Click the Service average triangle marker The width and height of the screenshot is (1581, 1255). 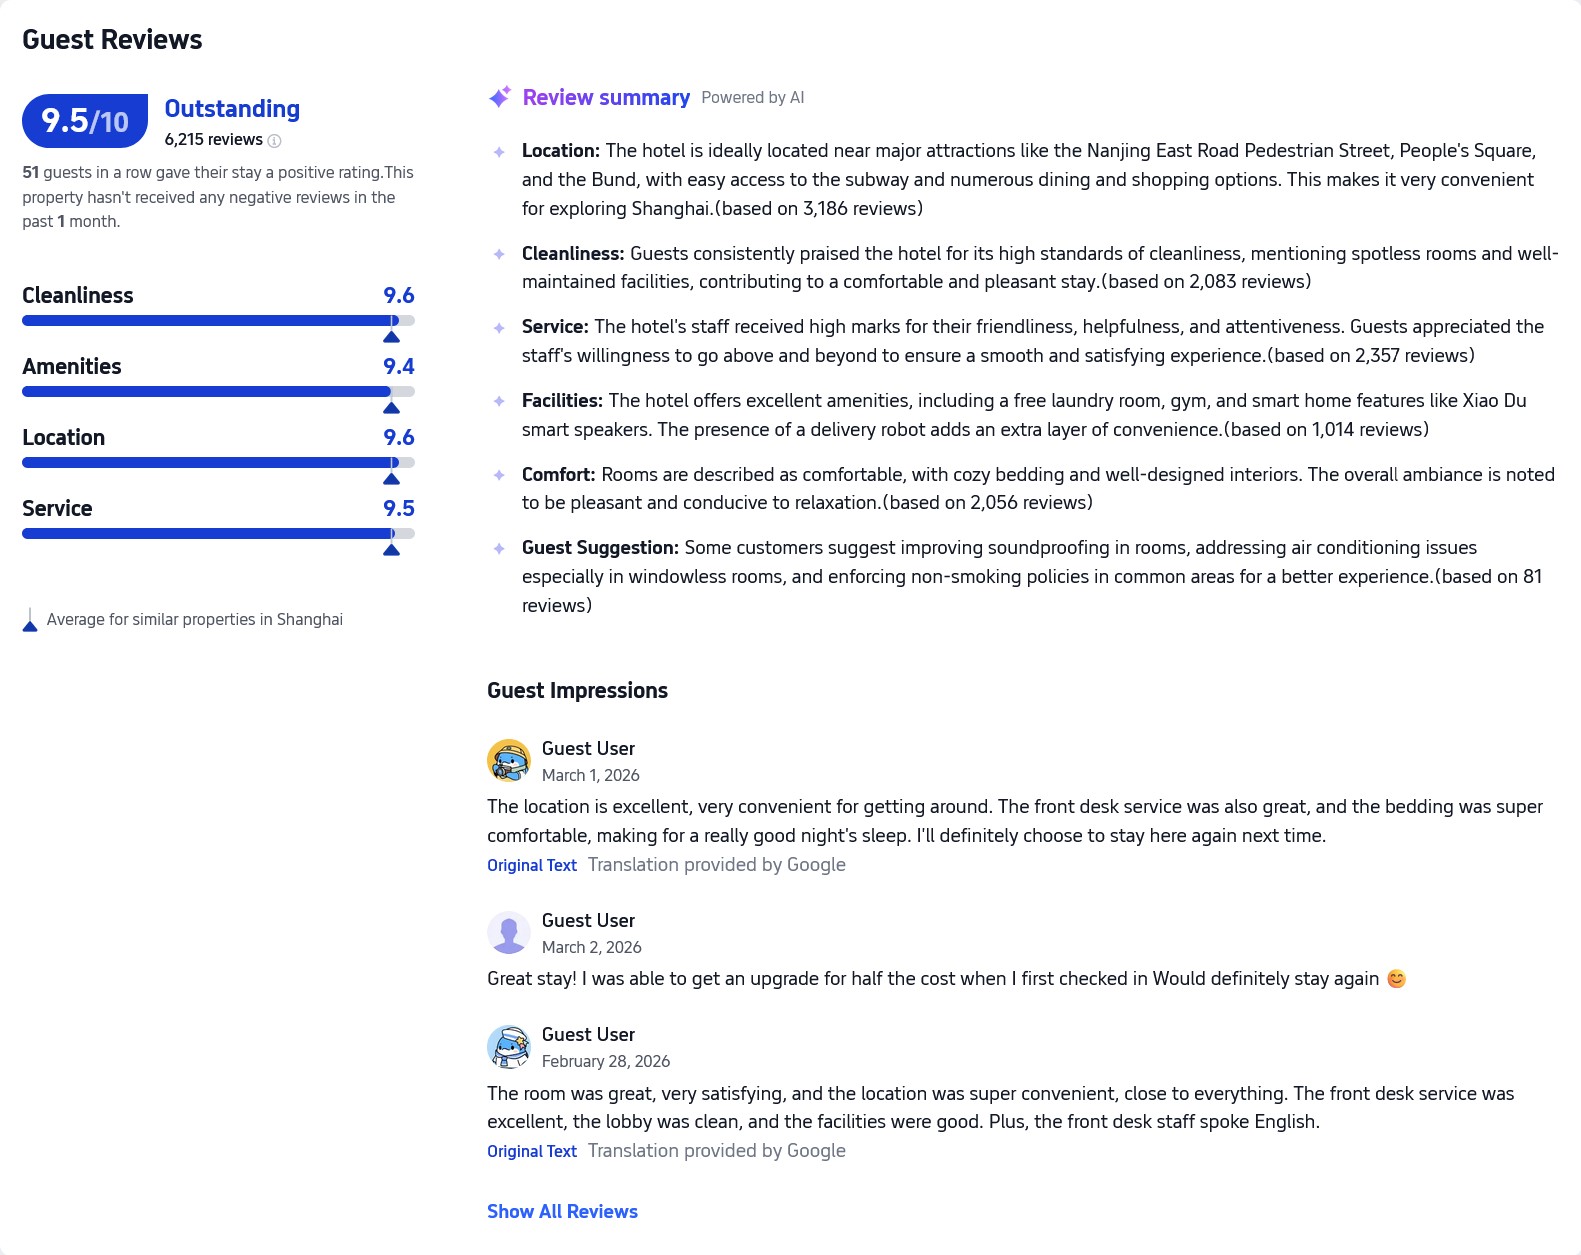click(x=392, y=549)
